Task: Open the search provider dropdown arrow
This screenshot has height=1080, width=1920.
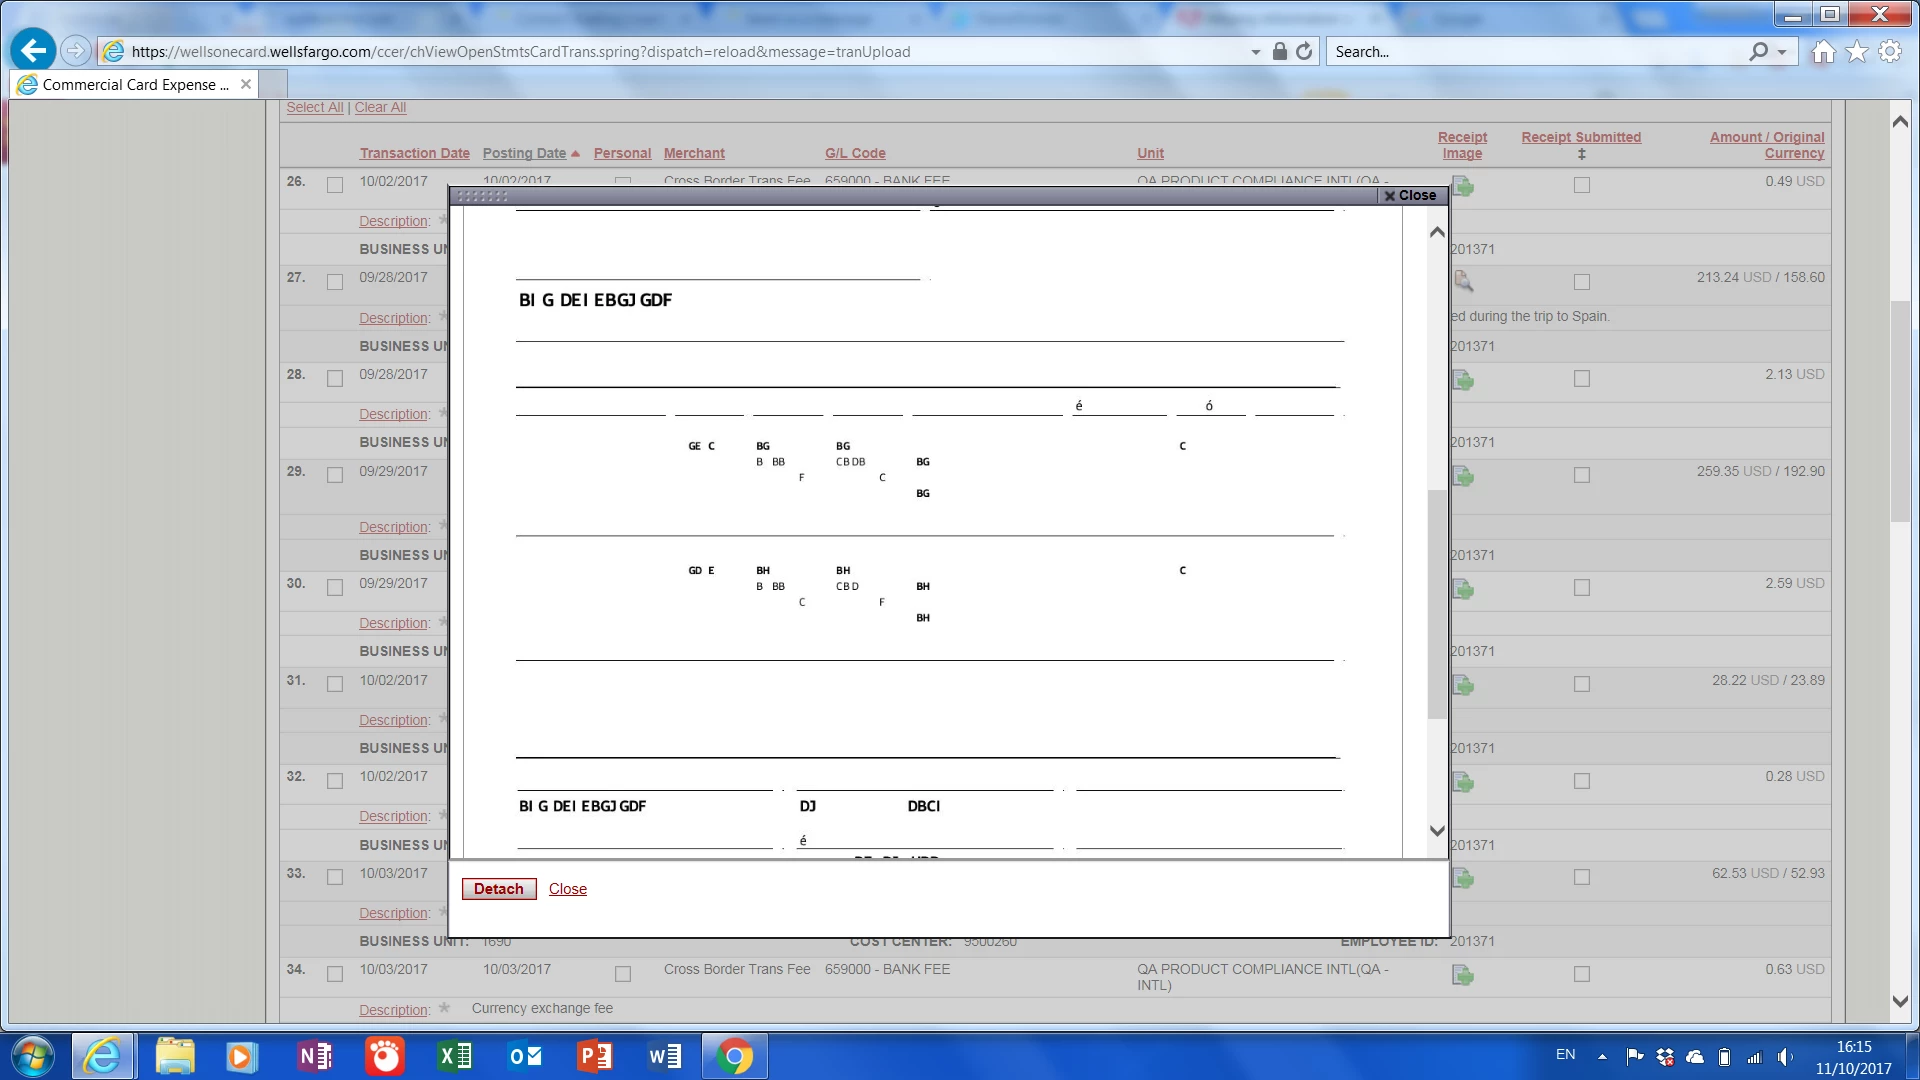Action: (x=1782, y=52)
